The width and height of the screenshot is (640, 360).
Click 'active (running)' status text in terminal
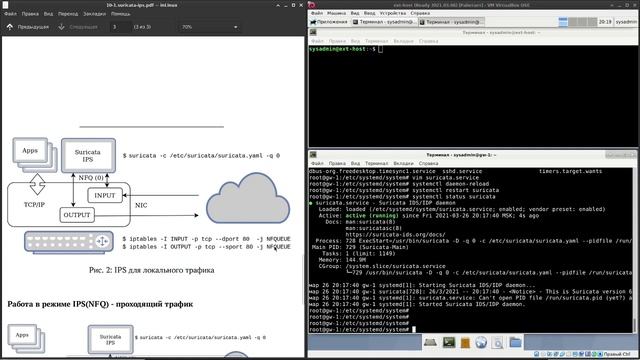371,216
